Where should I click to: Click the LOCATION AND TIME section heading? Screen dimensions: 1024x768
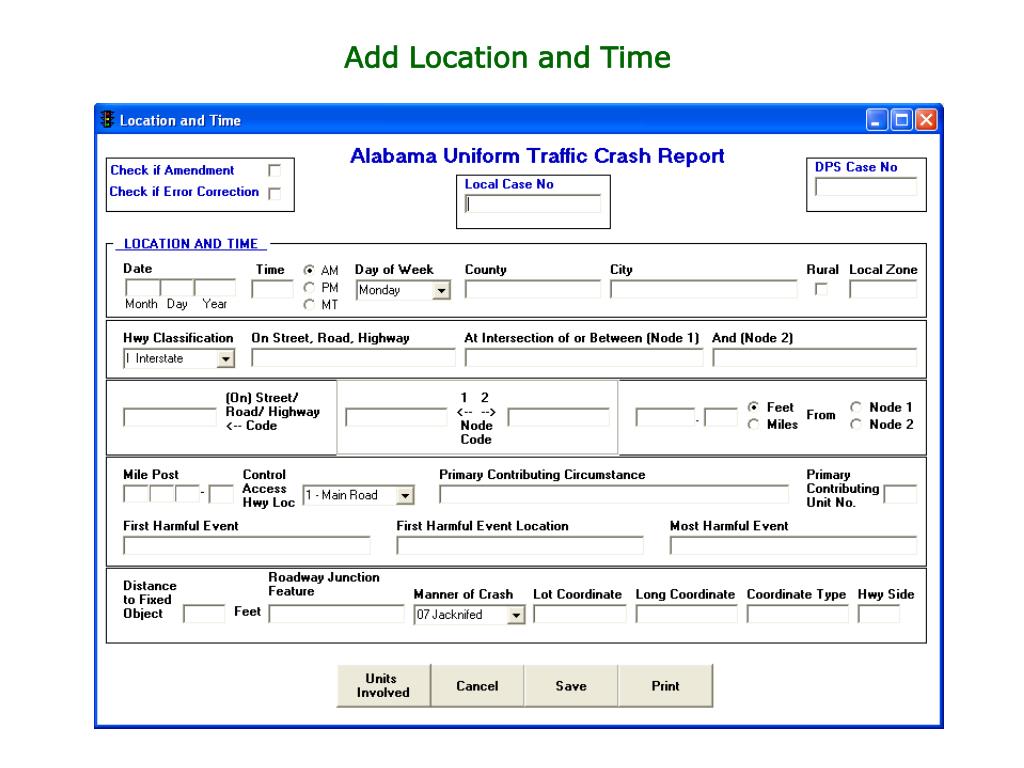click(x=191, y=244)
